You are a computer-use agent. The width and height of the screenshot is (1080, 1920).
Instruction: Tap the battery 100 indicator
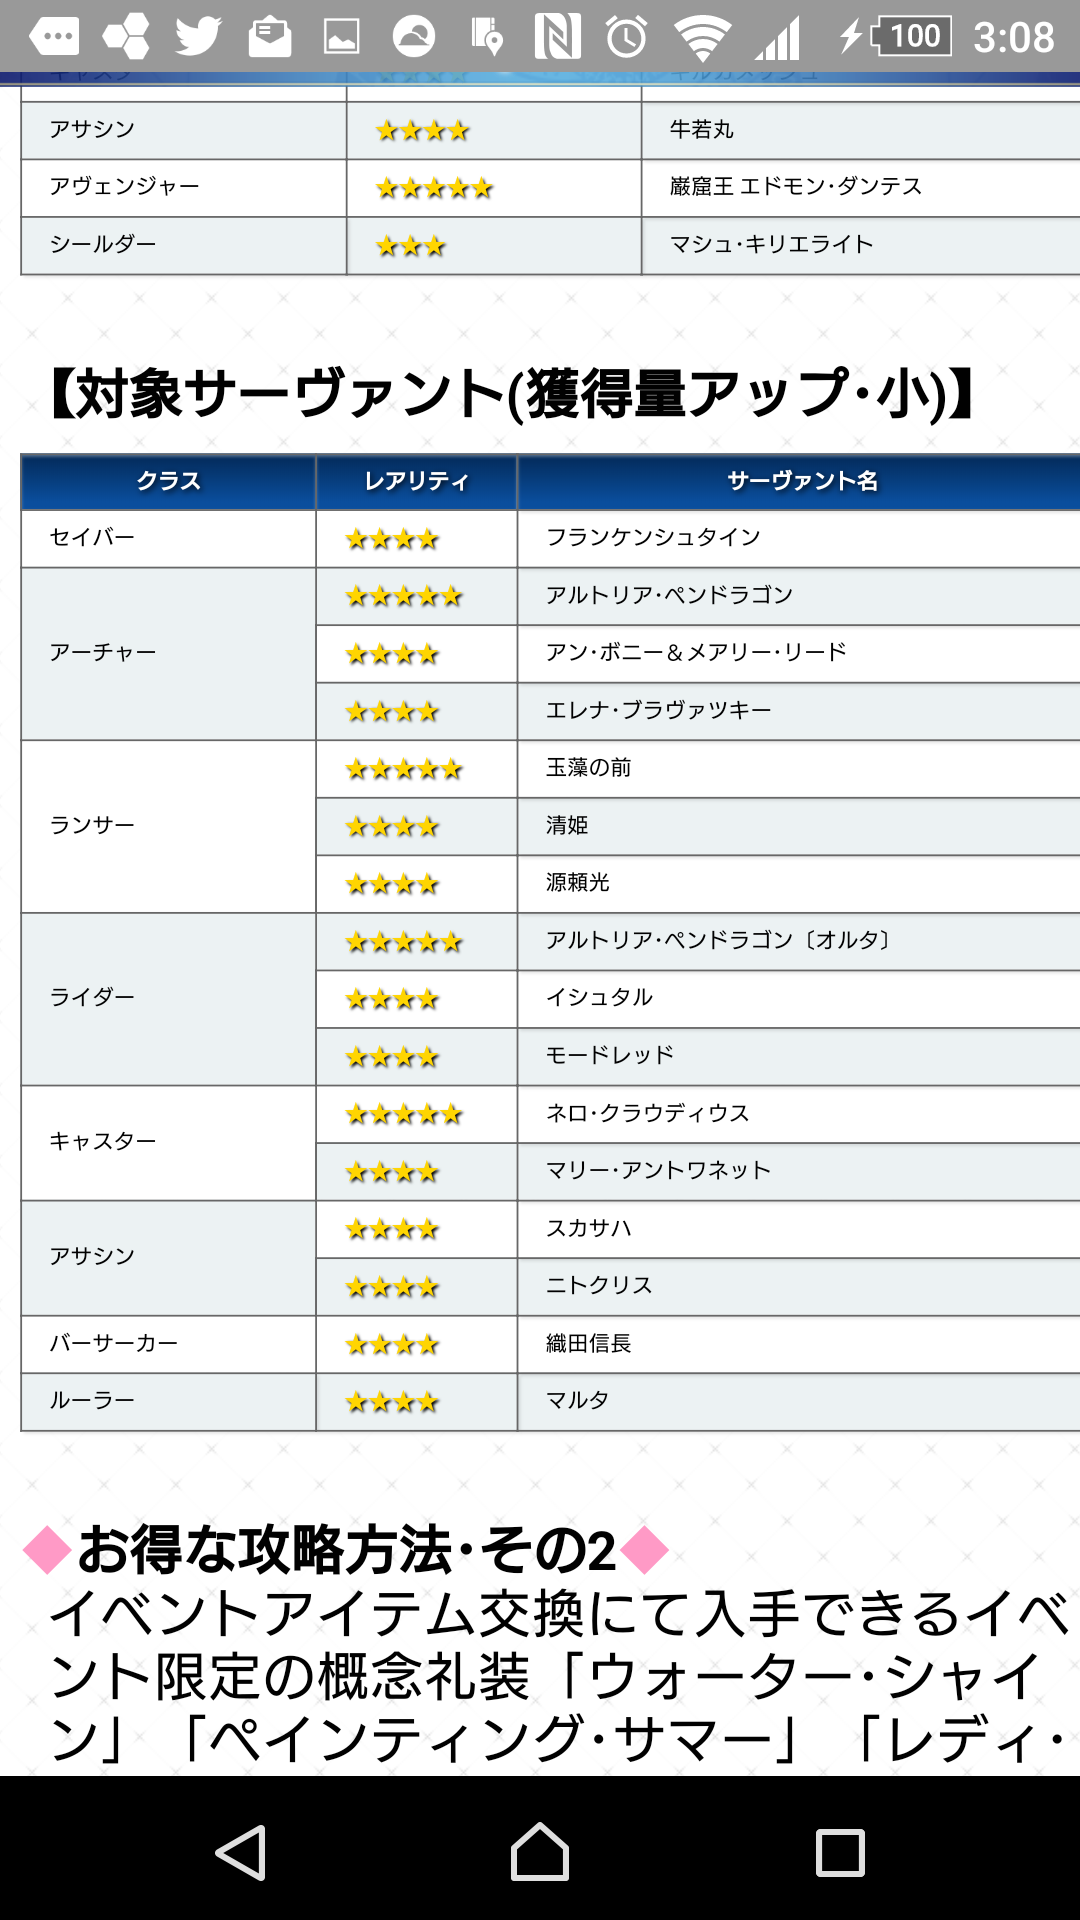click(x=912, y=37)
